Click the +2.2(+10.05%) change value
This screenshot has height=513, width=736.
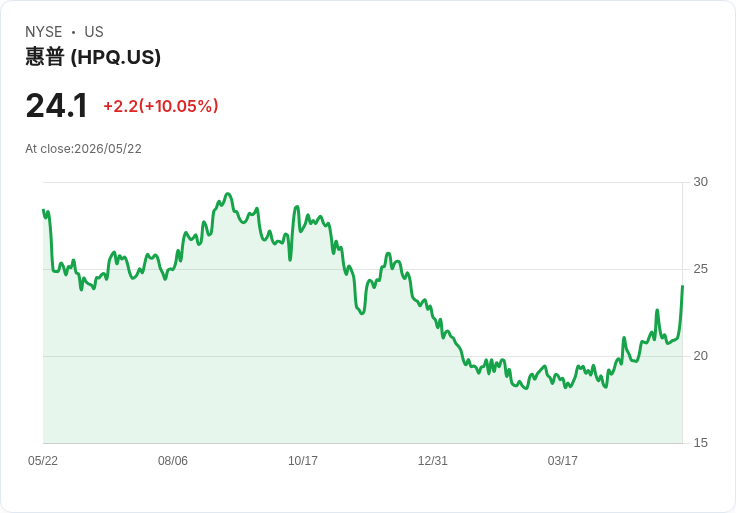pos(161,106)
